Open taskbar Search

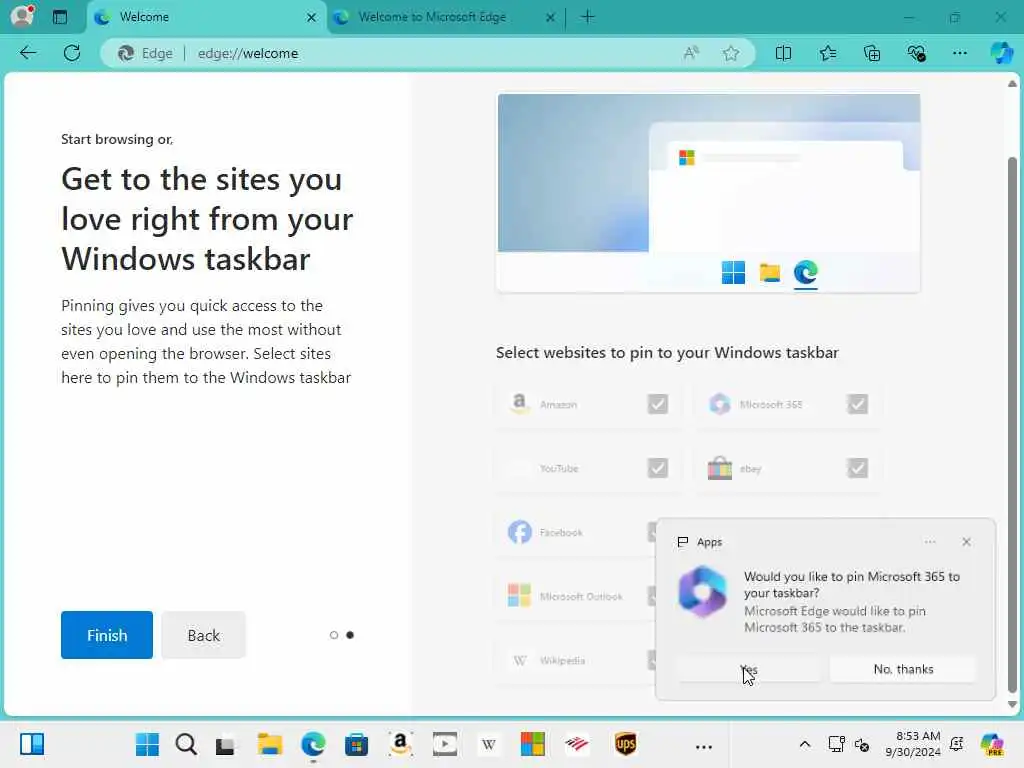[186, 744]
